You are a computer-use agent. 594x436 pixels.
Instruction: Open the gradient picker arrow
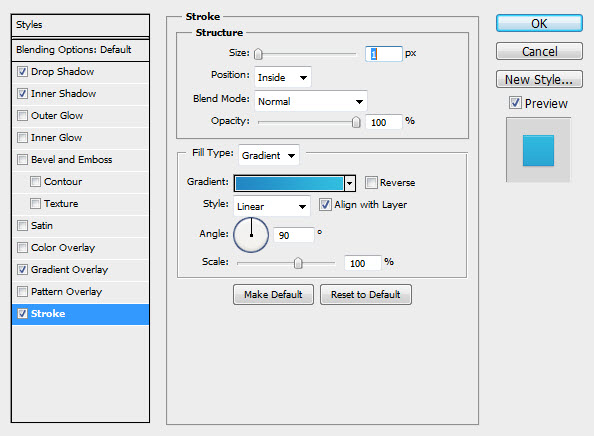pyautogui.click(x=350, y=183)
